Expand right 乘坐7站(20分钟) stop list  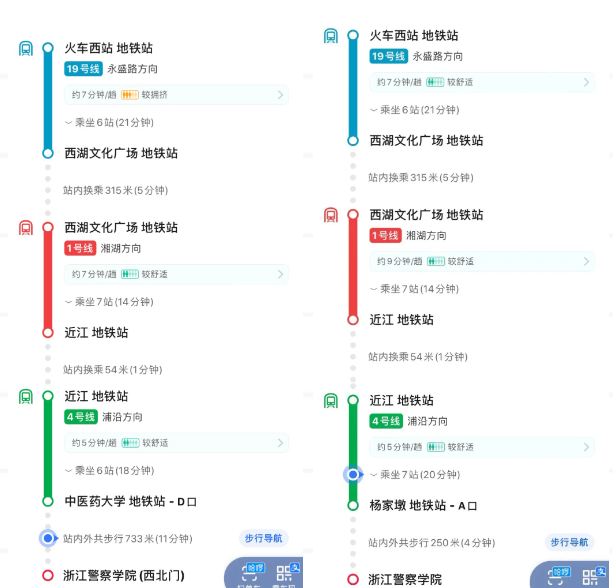click(x=415, y=475)
